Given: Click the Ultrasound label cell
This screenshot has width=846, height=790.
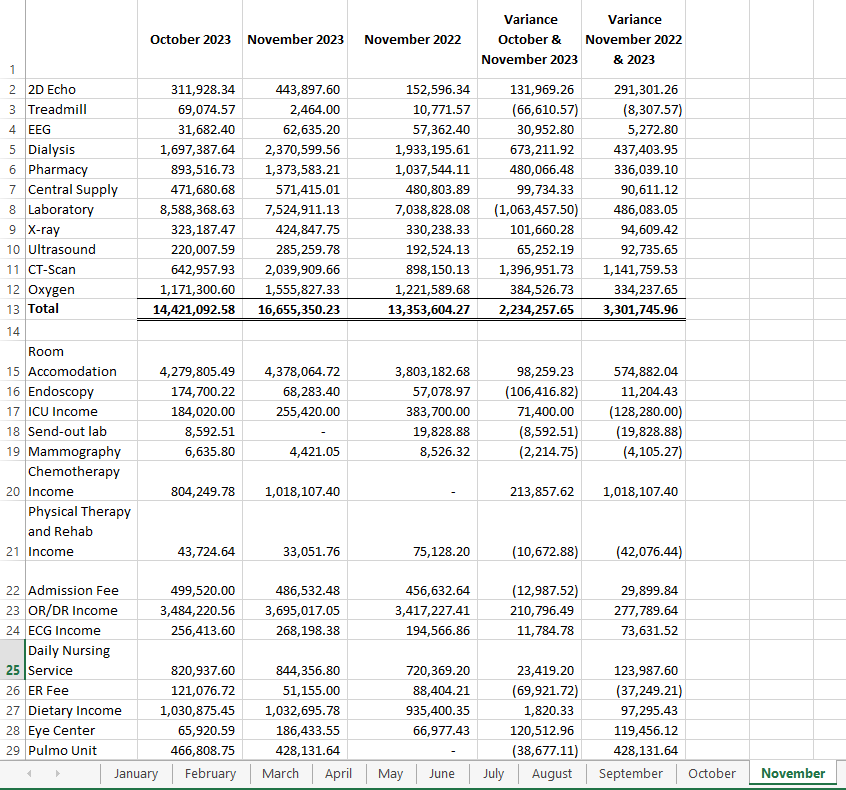Looking at the screenshot, I should pos(81,249).
